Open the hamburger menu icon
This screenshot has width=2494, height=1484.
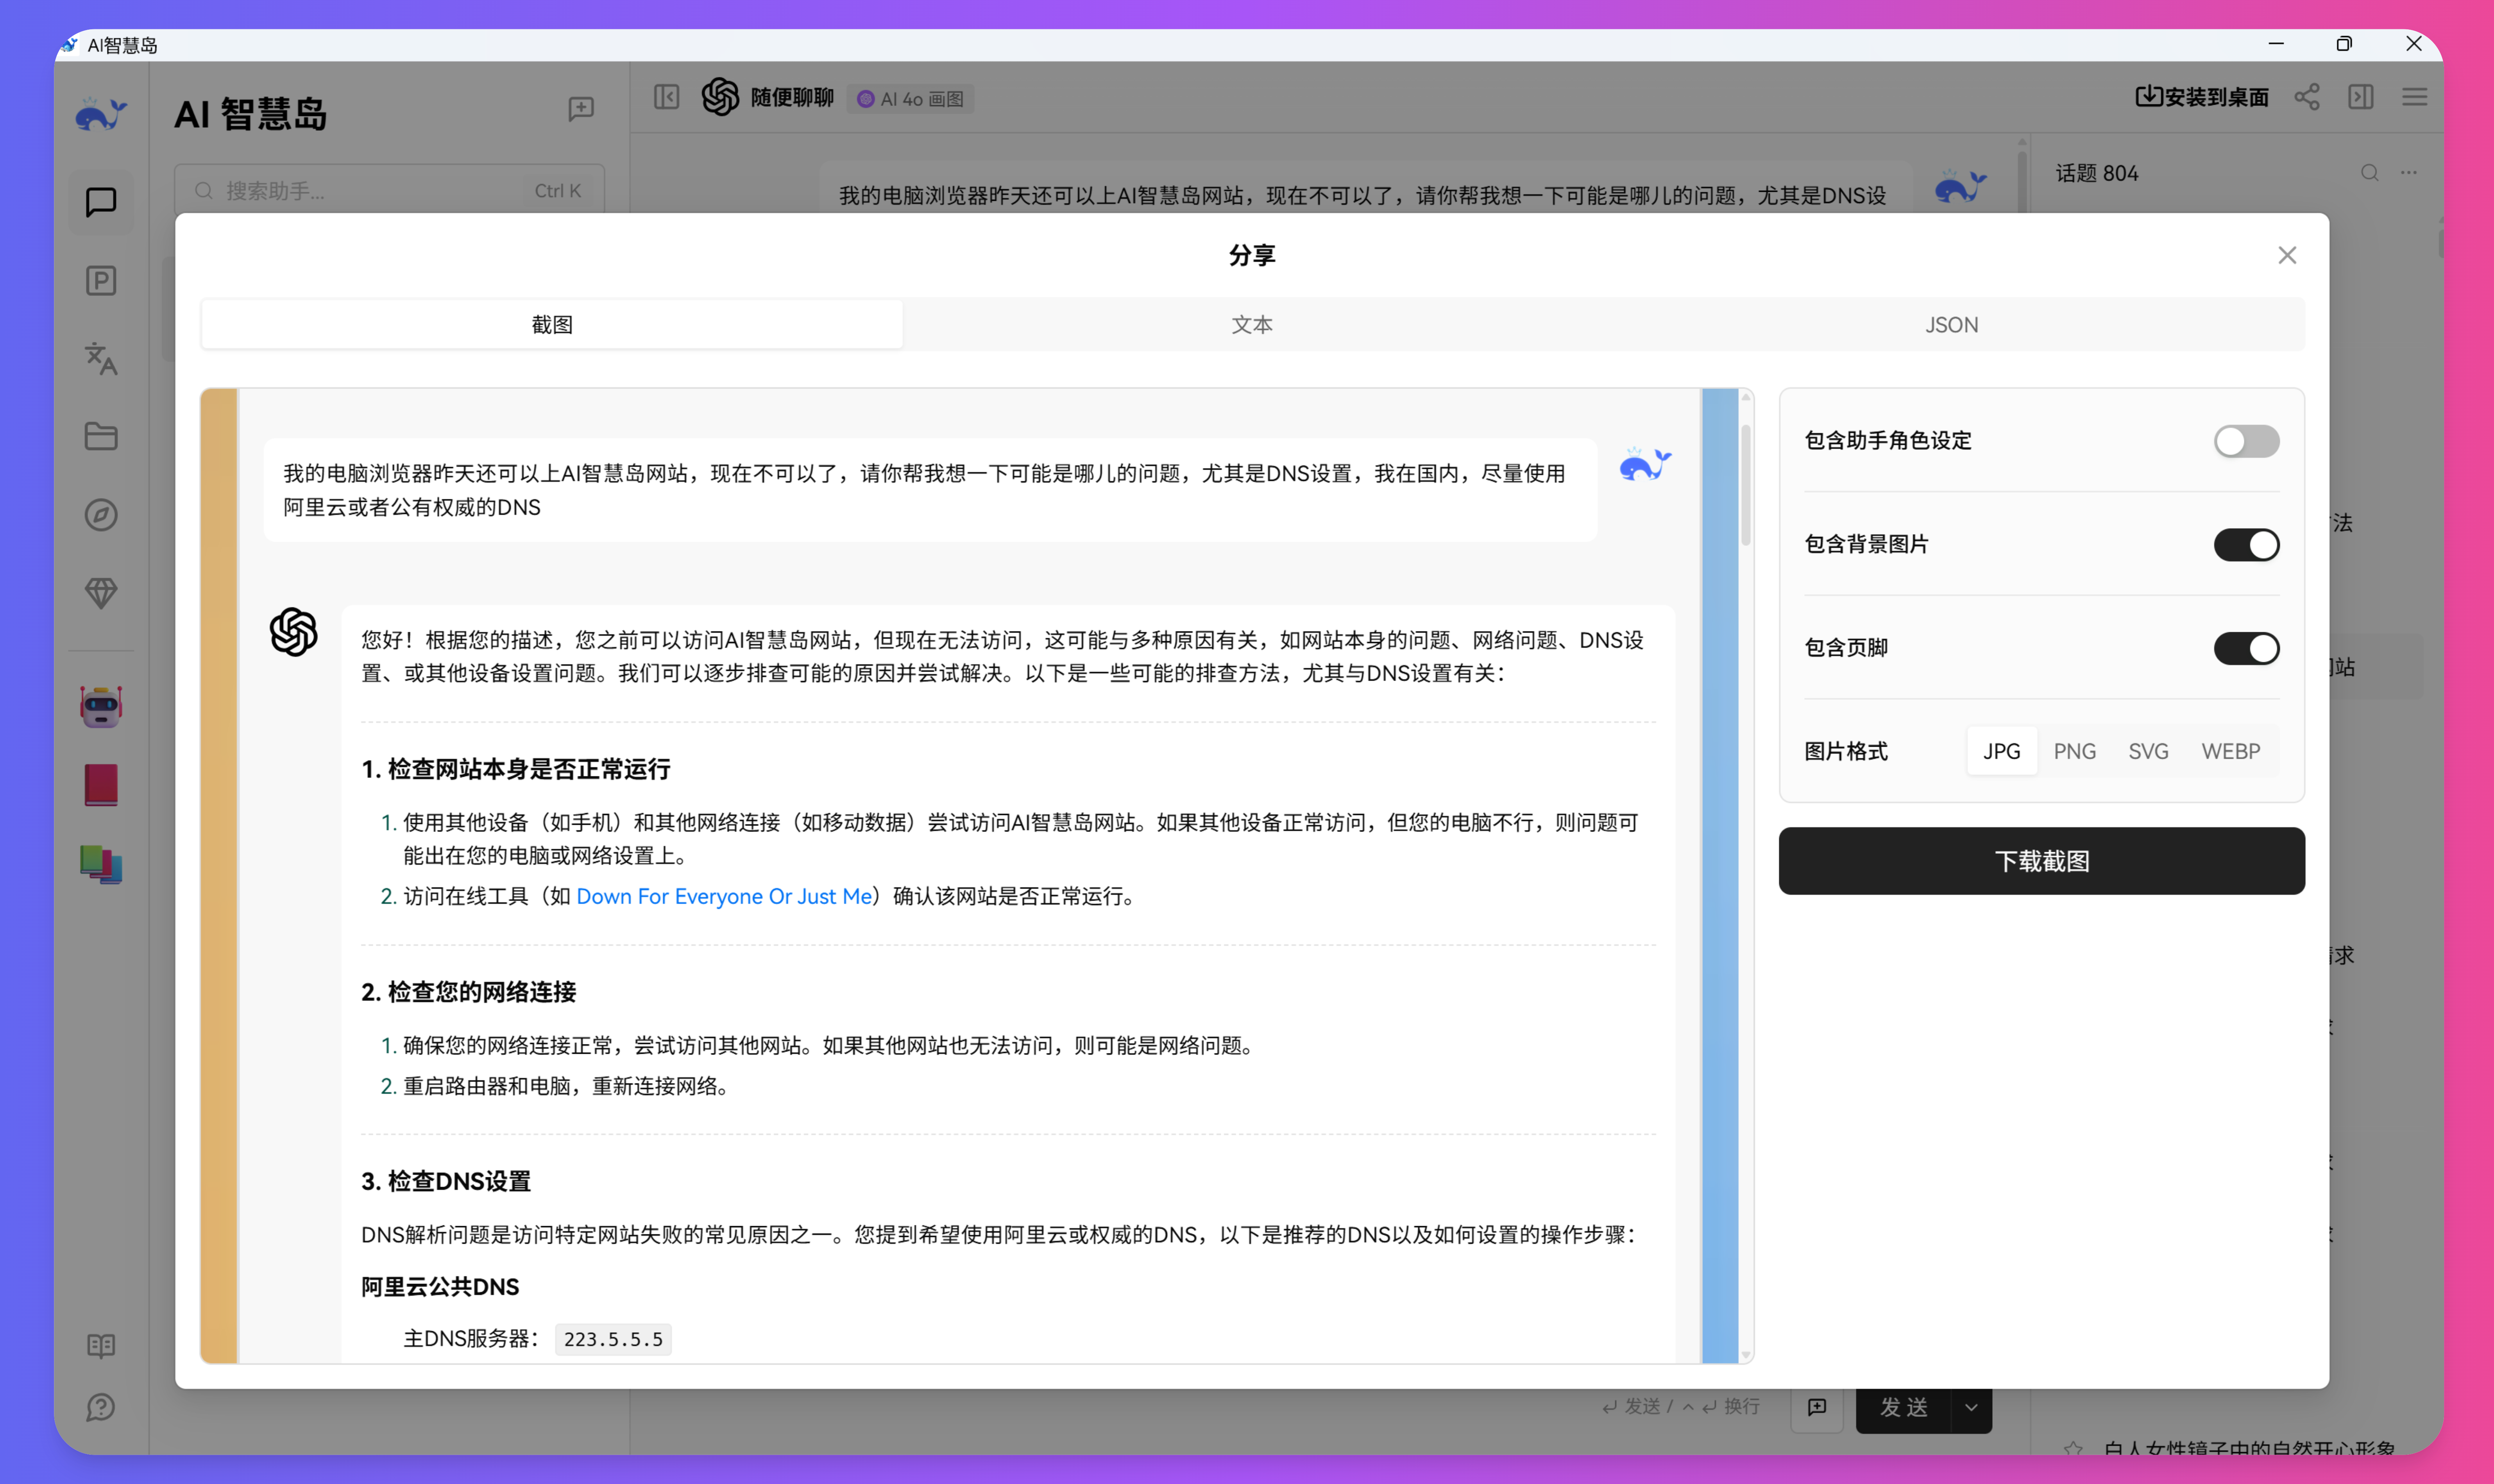[2415, 97]
